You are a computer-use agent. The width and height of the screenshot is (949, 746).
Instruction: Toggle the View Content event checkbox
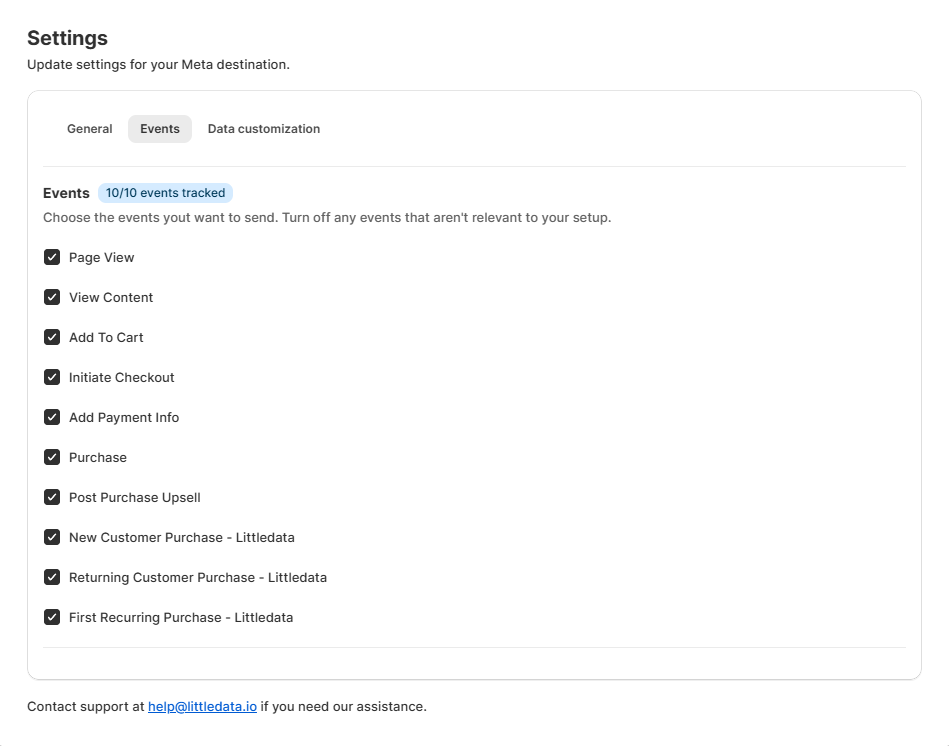[x=52, y=297]
